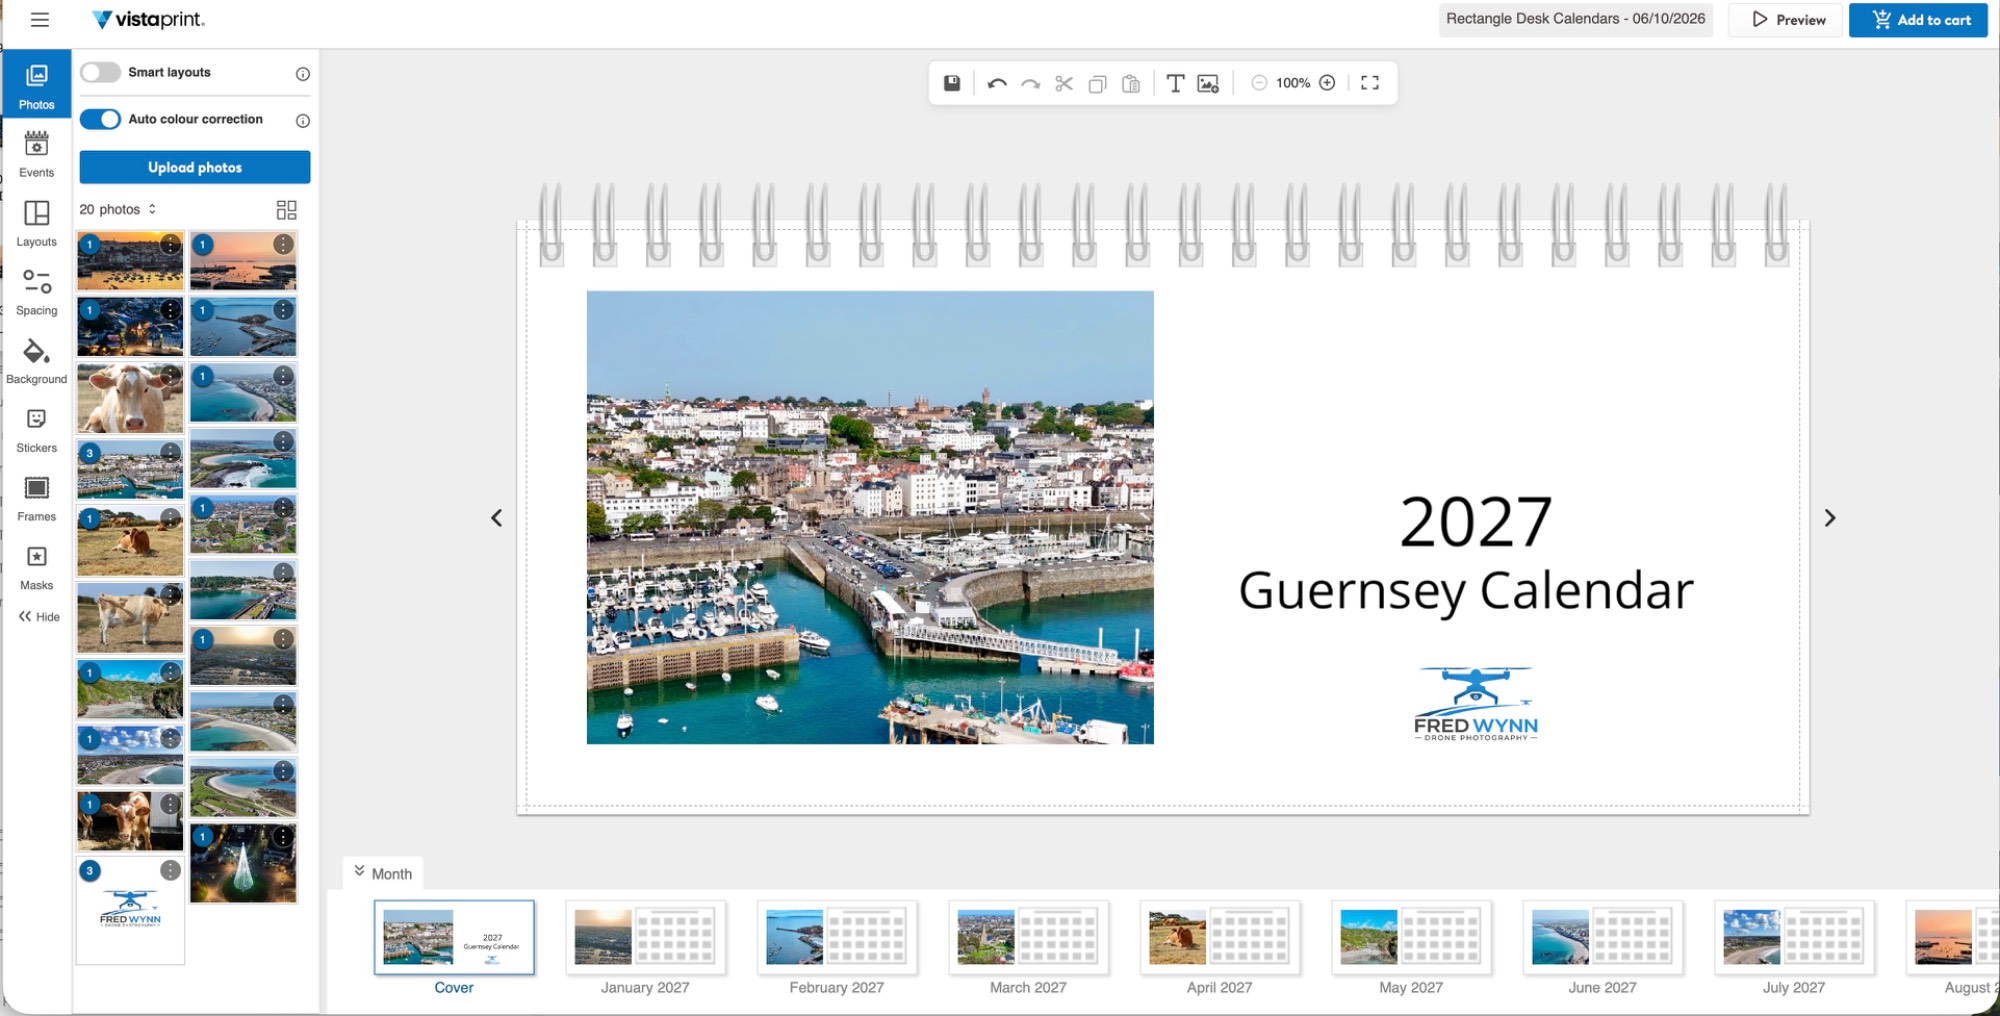
Task: Select the January 2027 page thumbnail
Action: (645, 937)
